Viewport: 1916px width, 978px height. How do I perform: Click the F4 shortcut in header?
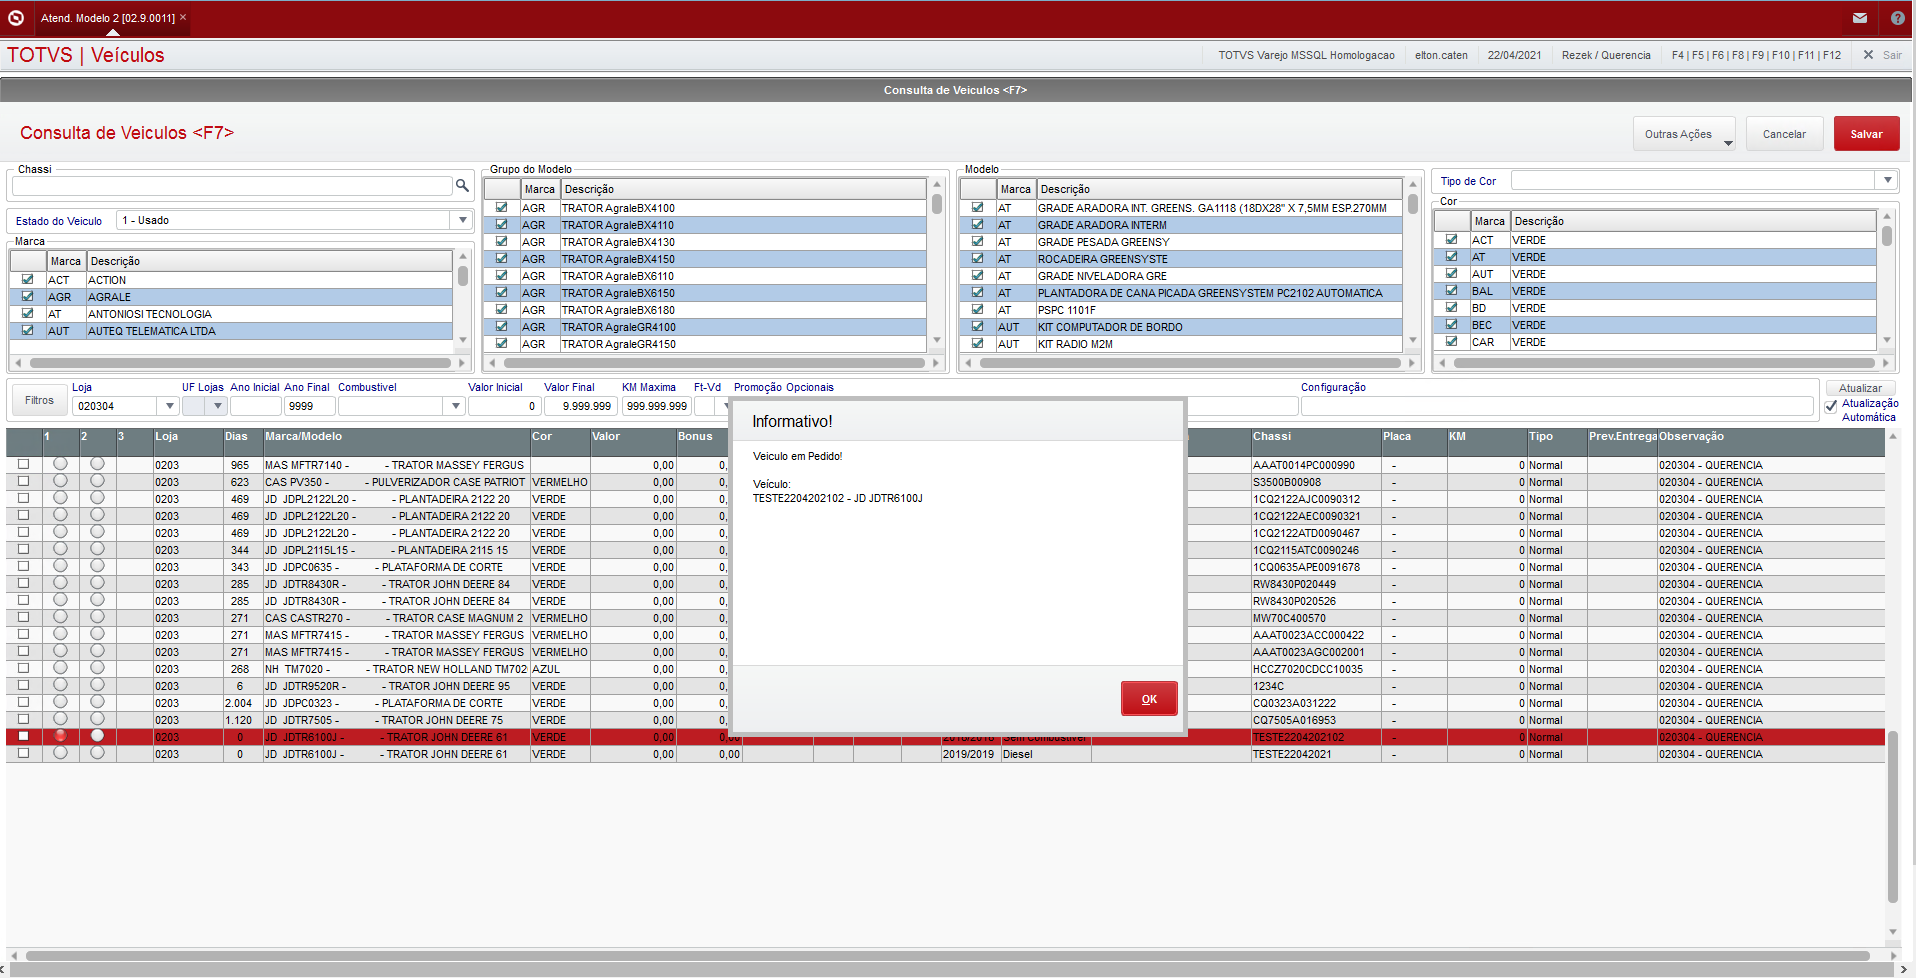point(1678,55)
